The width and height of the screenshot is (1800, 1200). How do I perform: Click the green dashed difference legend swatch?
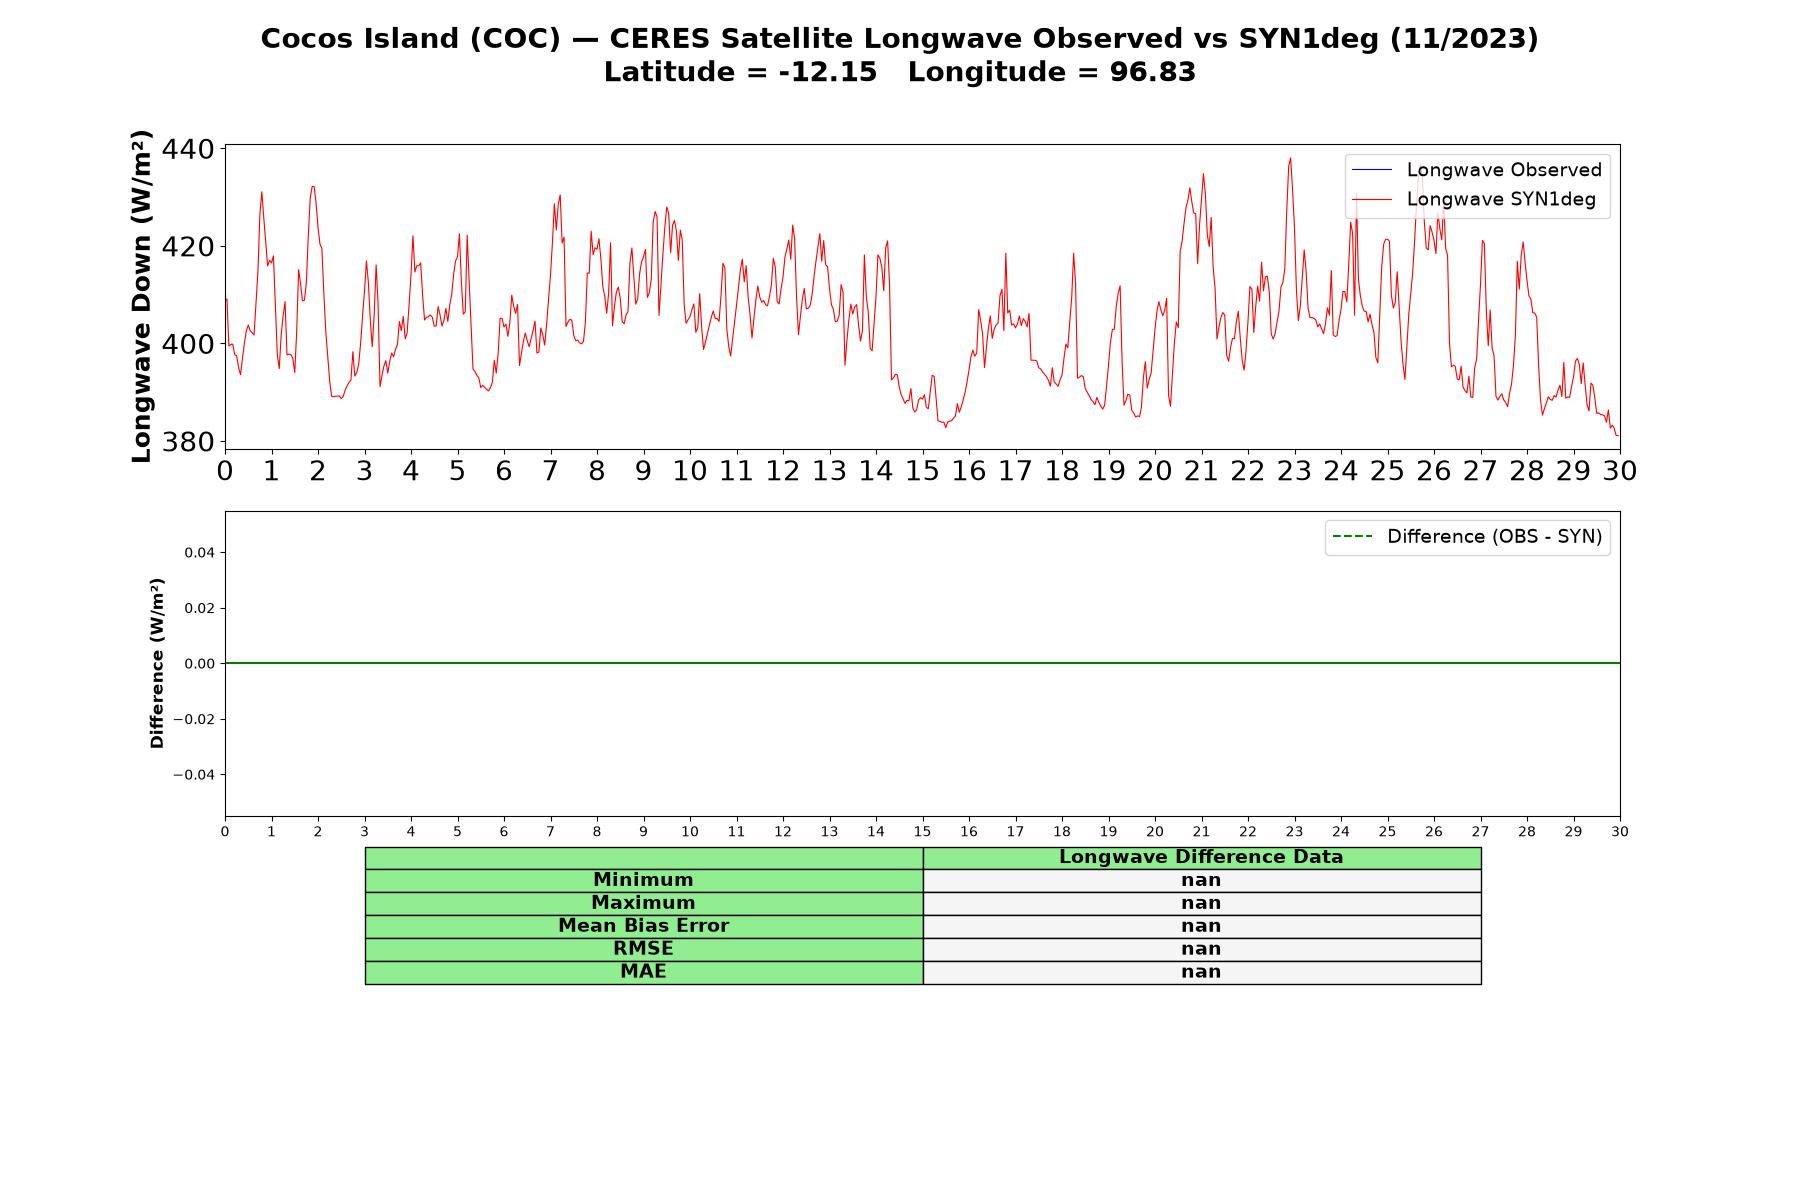pyautogui.click(x=1352, y=537)
